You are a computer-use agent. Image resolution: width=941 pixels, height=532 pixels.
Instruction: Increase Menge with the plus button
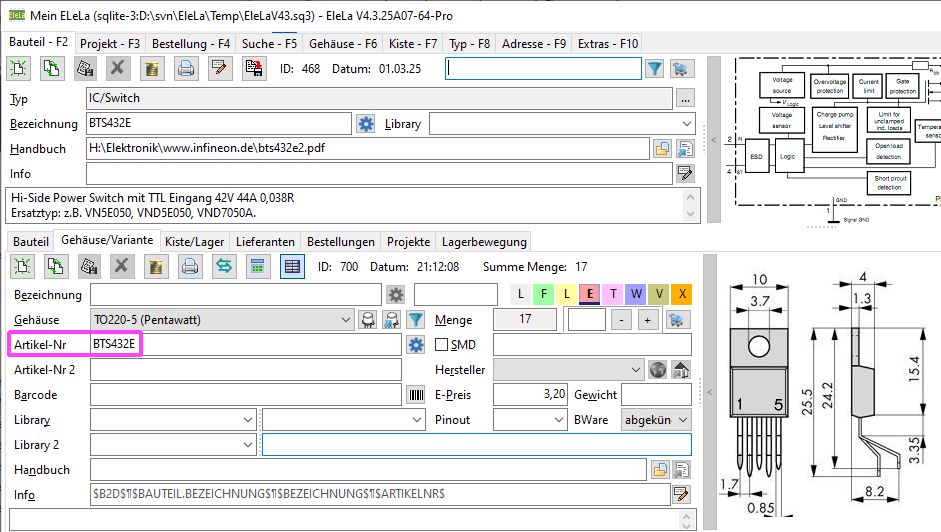648,320
